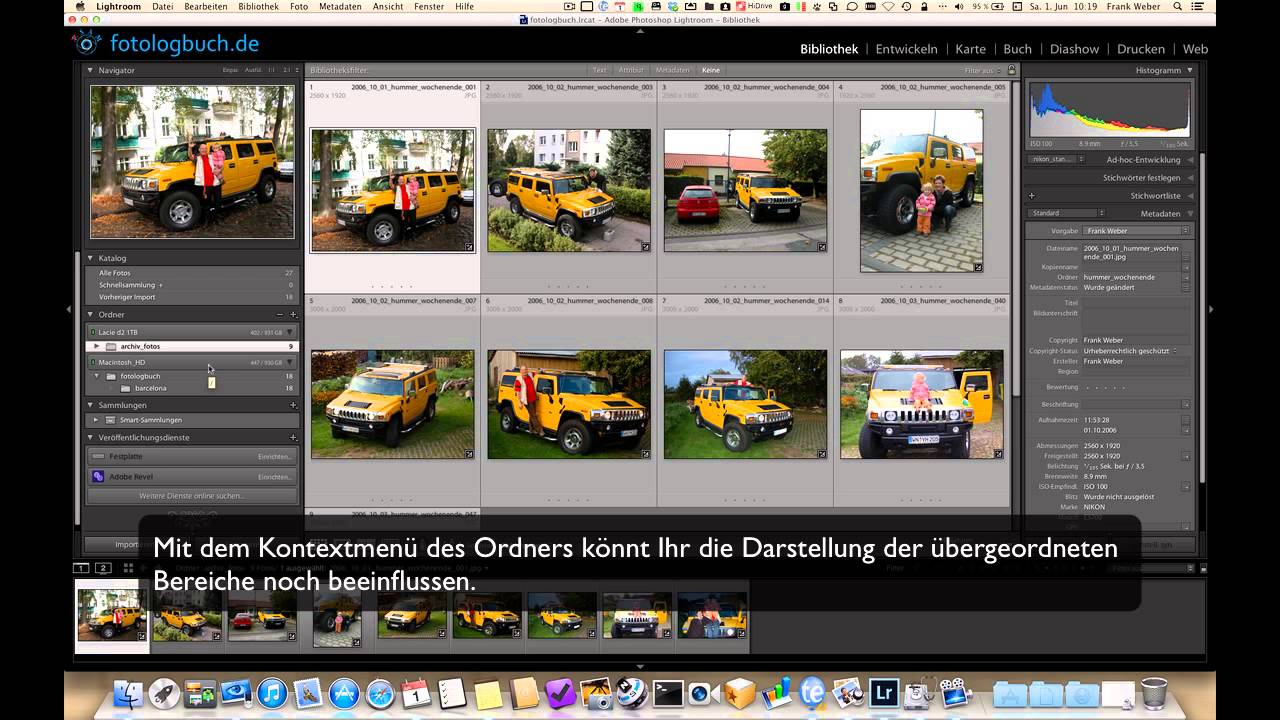The height and width of the screenshot is (720, 1280).
Task: Select second window display 2 icon
Action: (103, 568)
